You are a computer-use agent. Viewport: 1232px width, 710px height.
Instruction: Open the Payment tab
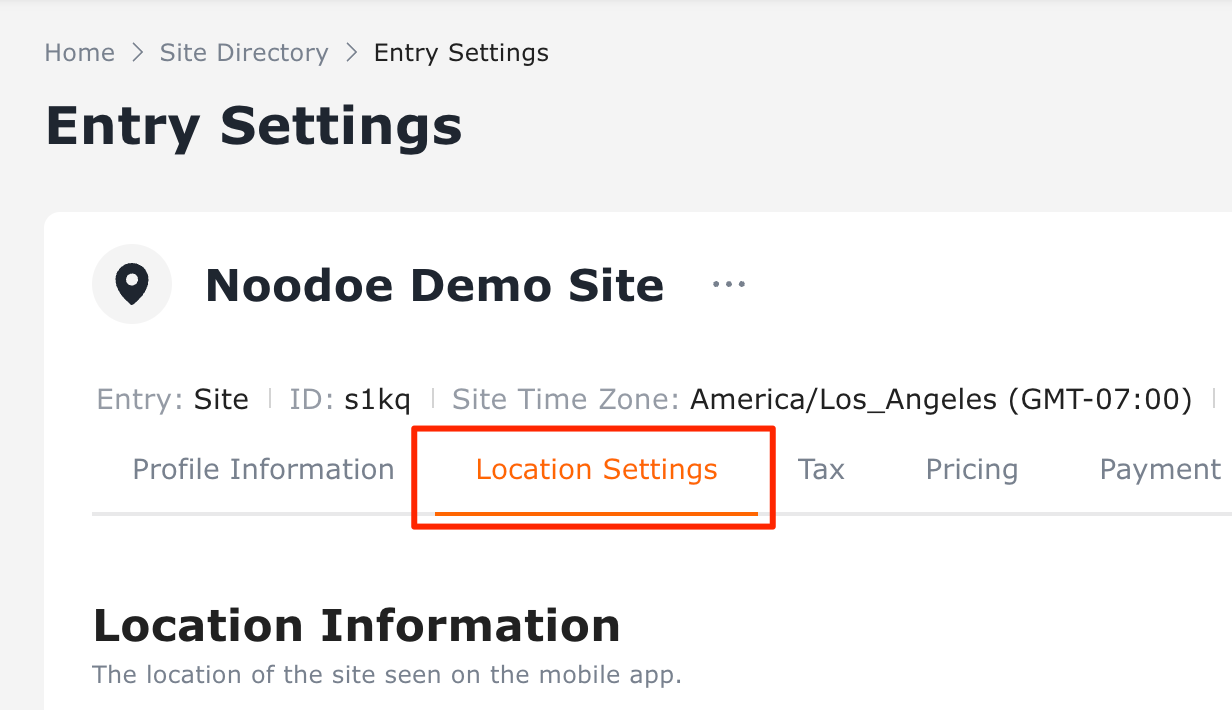[1160, 470]
